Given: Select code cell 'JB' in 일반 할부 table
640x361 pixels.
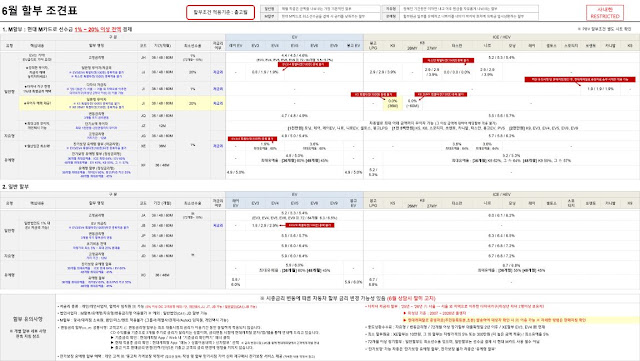Looking at the screenshot, I should pos(143,225).
